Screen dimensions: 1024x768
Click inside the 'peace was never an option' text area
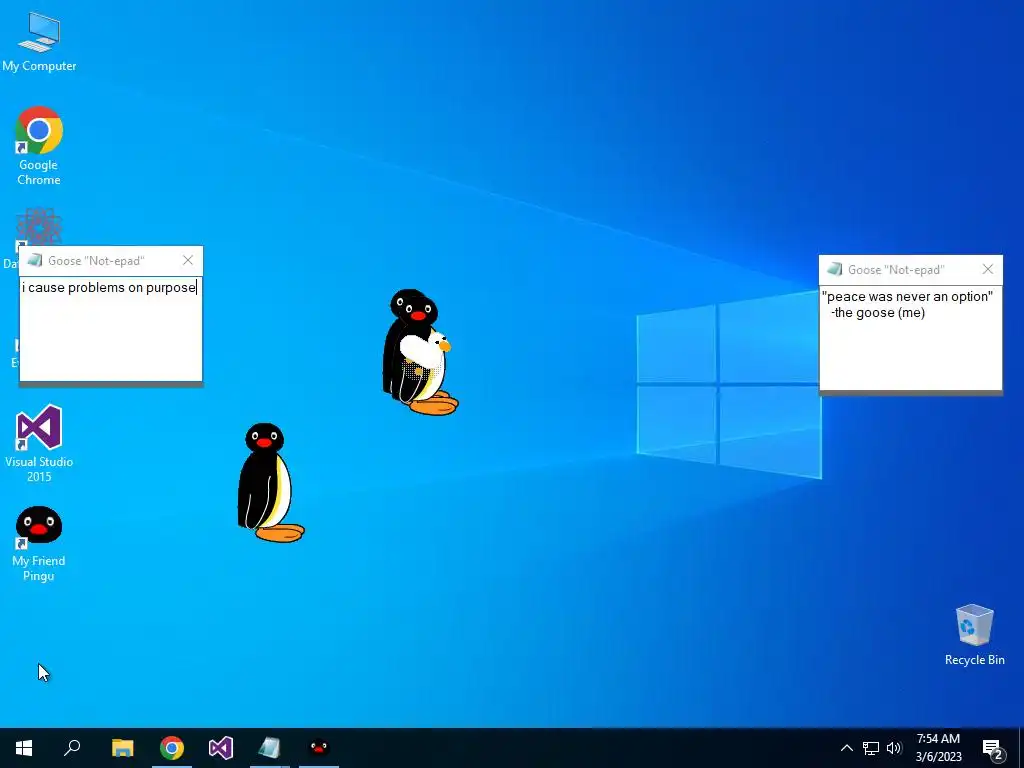click(x=910, y=338)
